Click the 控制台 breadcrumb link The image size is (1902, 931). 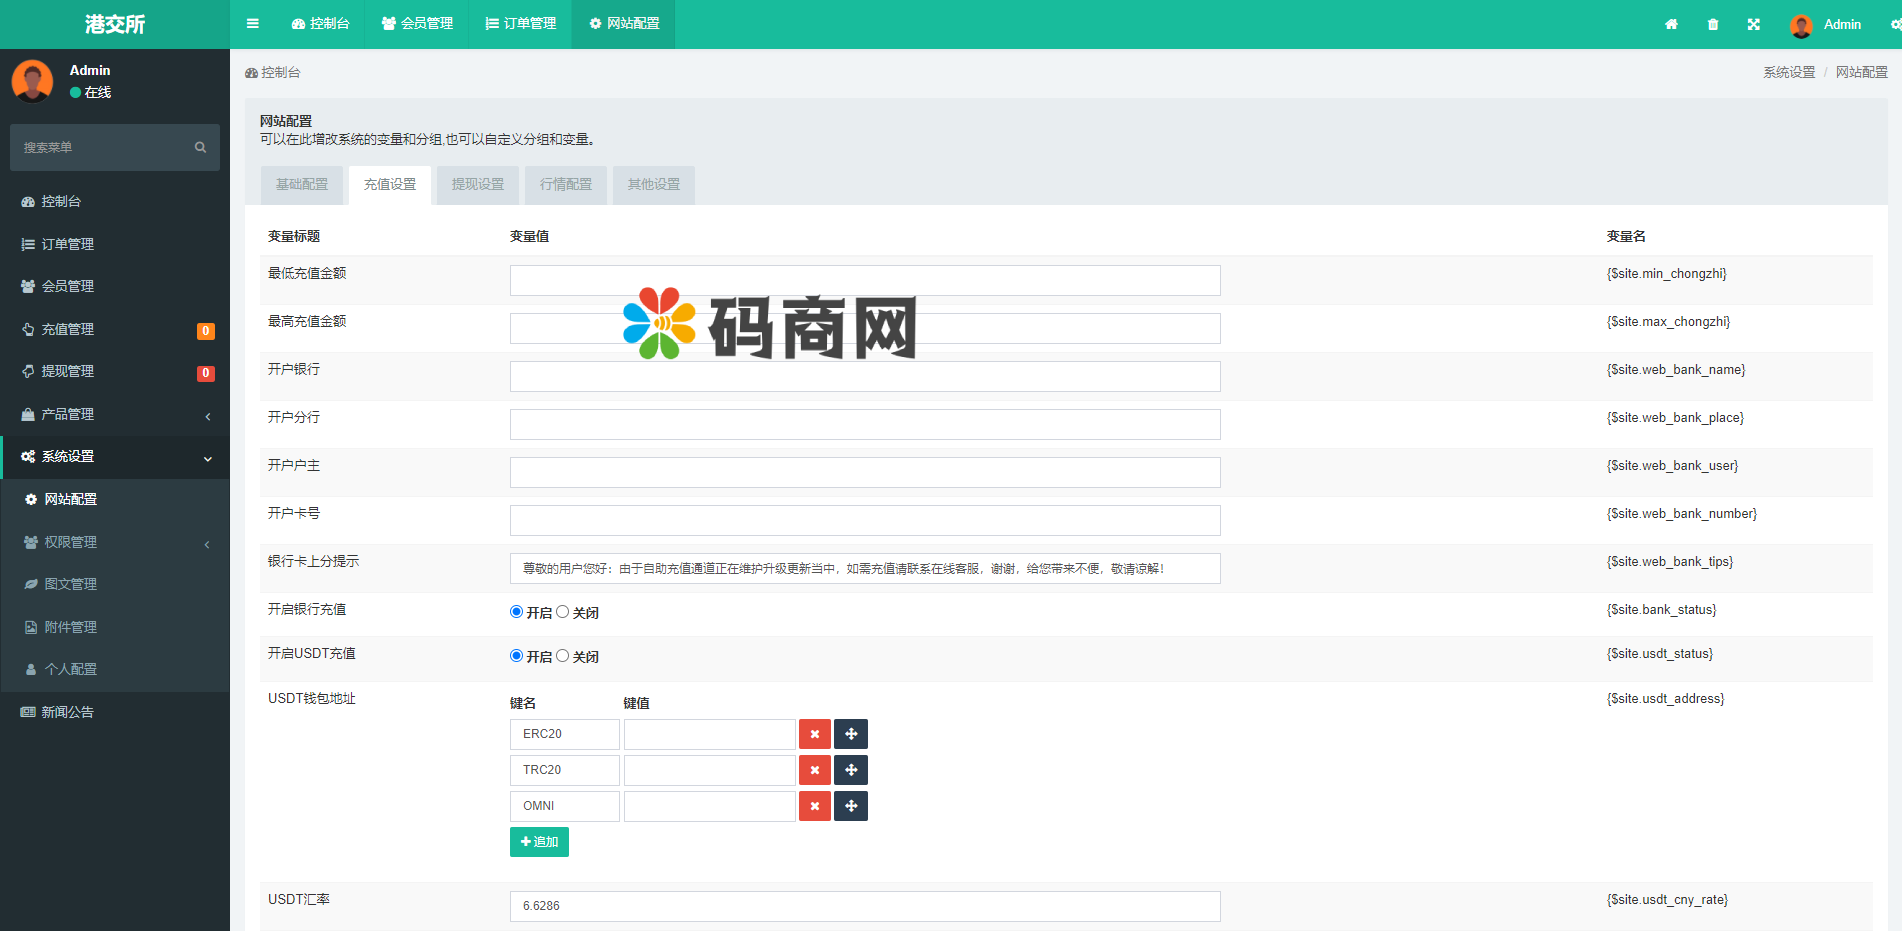pos(273,73)
